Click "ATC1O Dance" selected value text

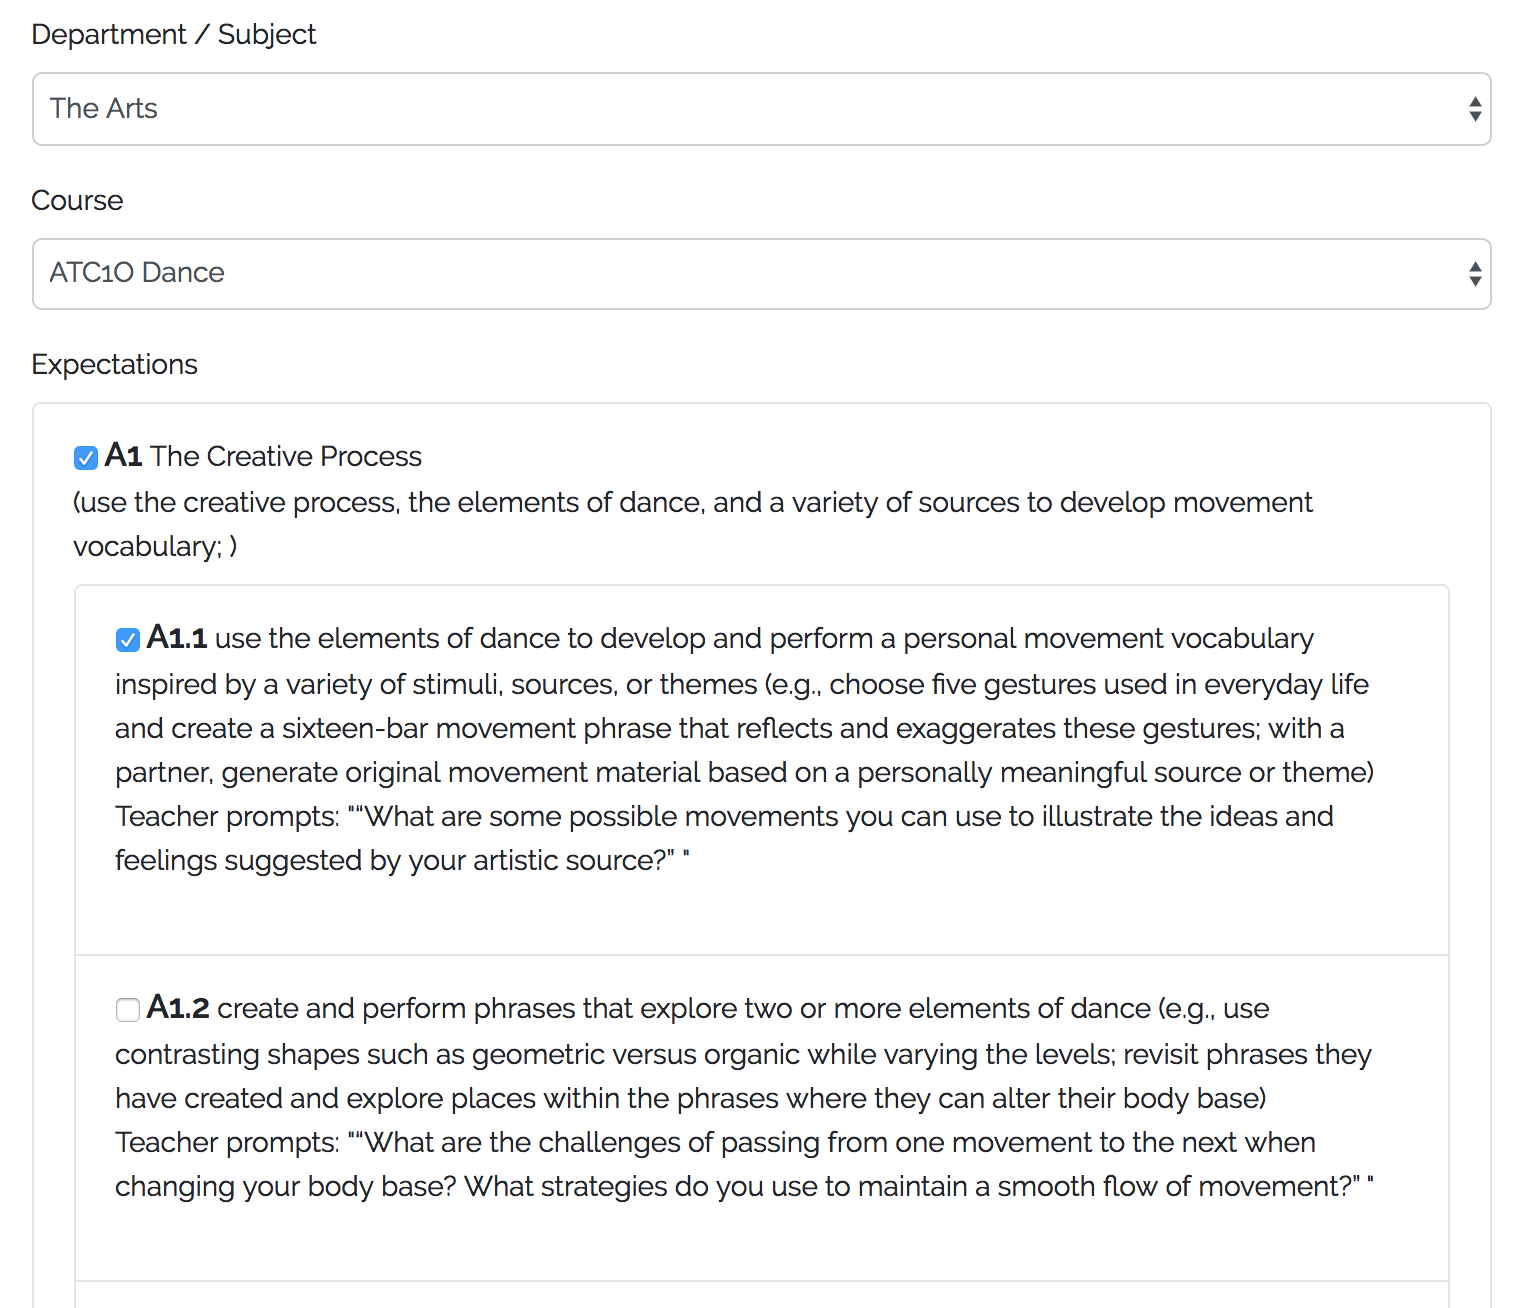pos(137,273)
